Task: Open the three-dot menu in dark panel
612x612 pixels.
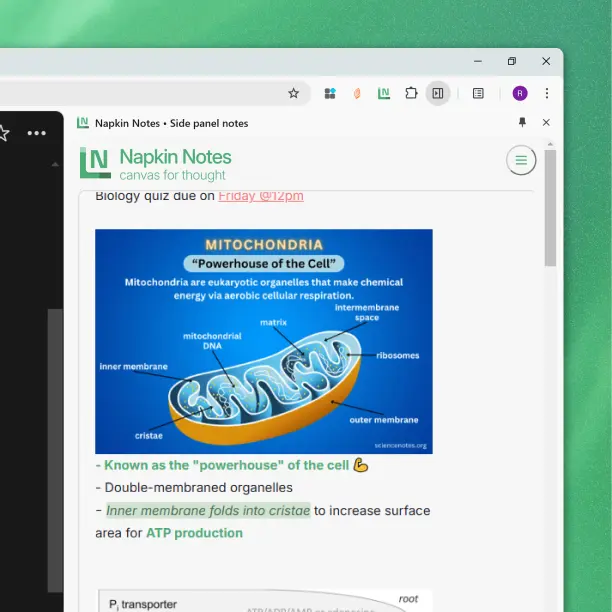Action: click(37, 133)
